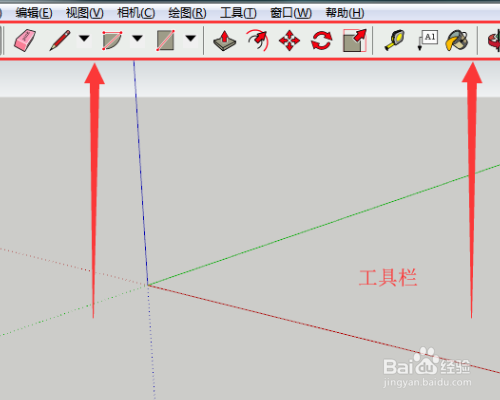The height and width of the screenshot is (400, 500).
Task: Select the Offset tool
Action: pos(257,40)
